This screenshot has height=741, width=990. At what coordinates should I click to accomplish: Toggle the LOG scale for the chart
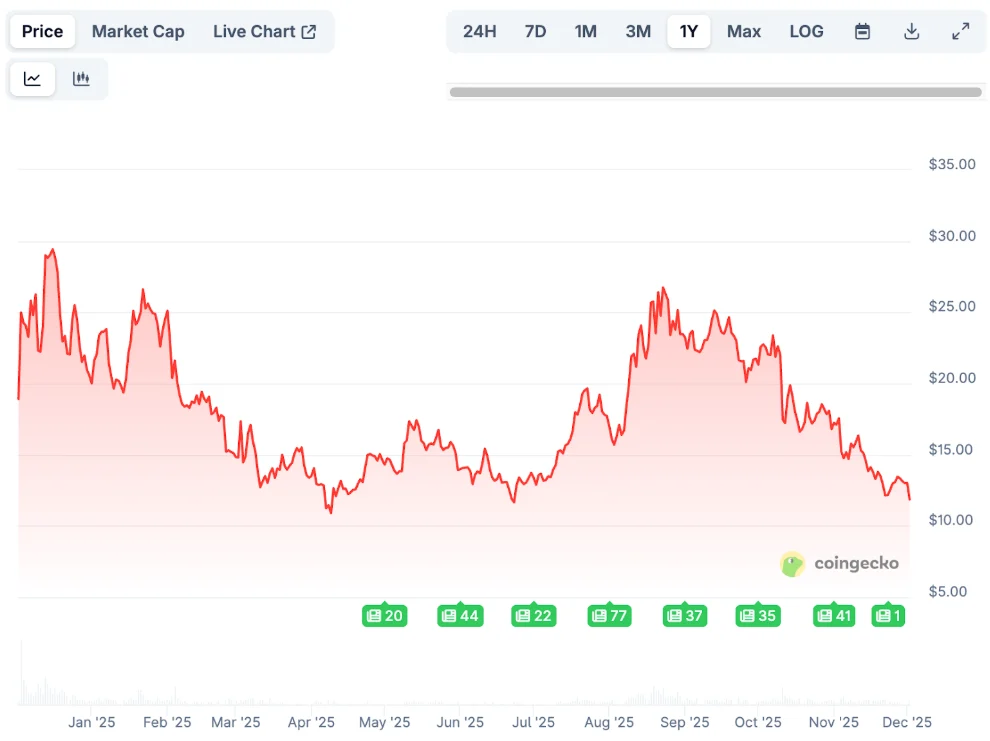tap(806, 31)
